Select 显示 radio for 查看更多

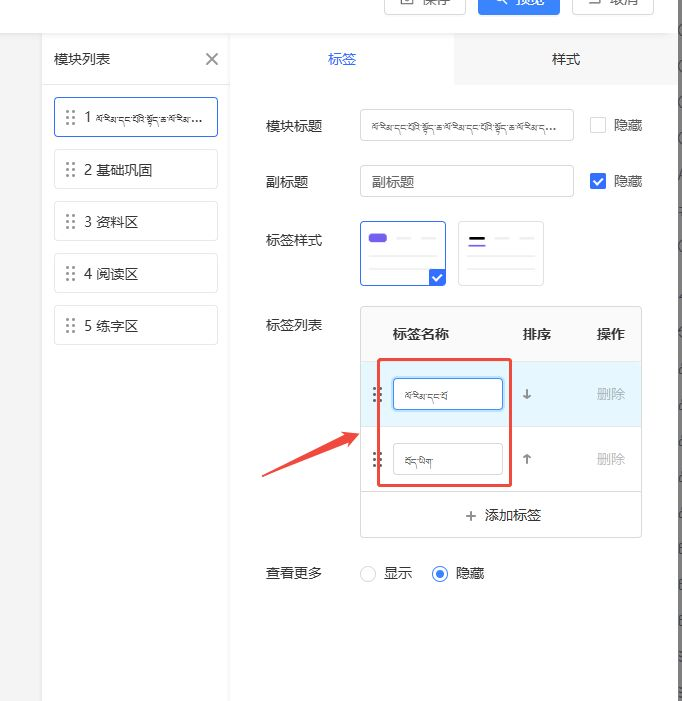point(368,574)
